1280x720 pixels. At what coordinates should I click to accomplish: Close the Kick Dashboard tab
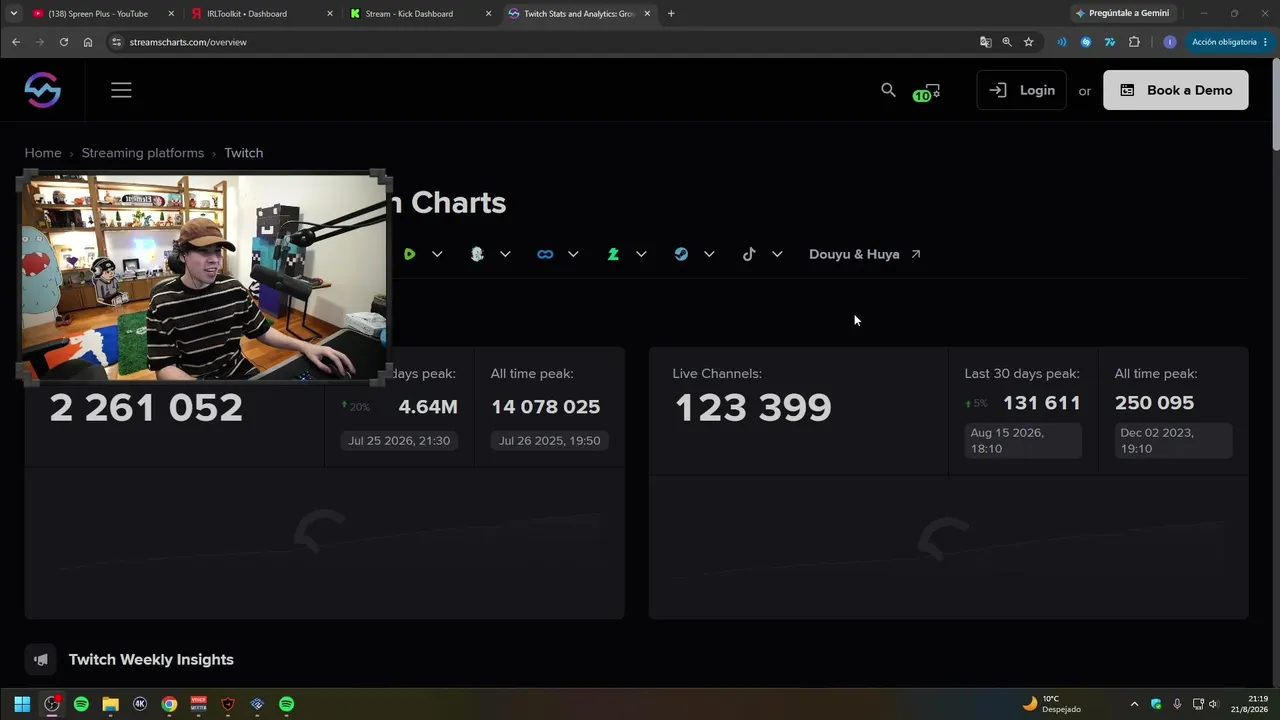coord(488,14)
